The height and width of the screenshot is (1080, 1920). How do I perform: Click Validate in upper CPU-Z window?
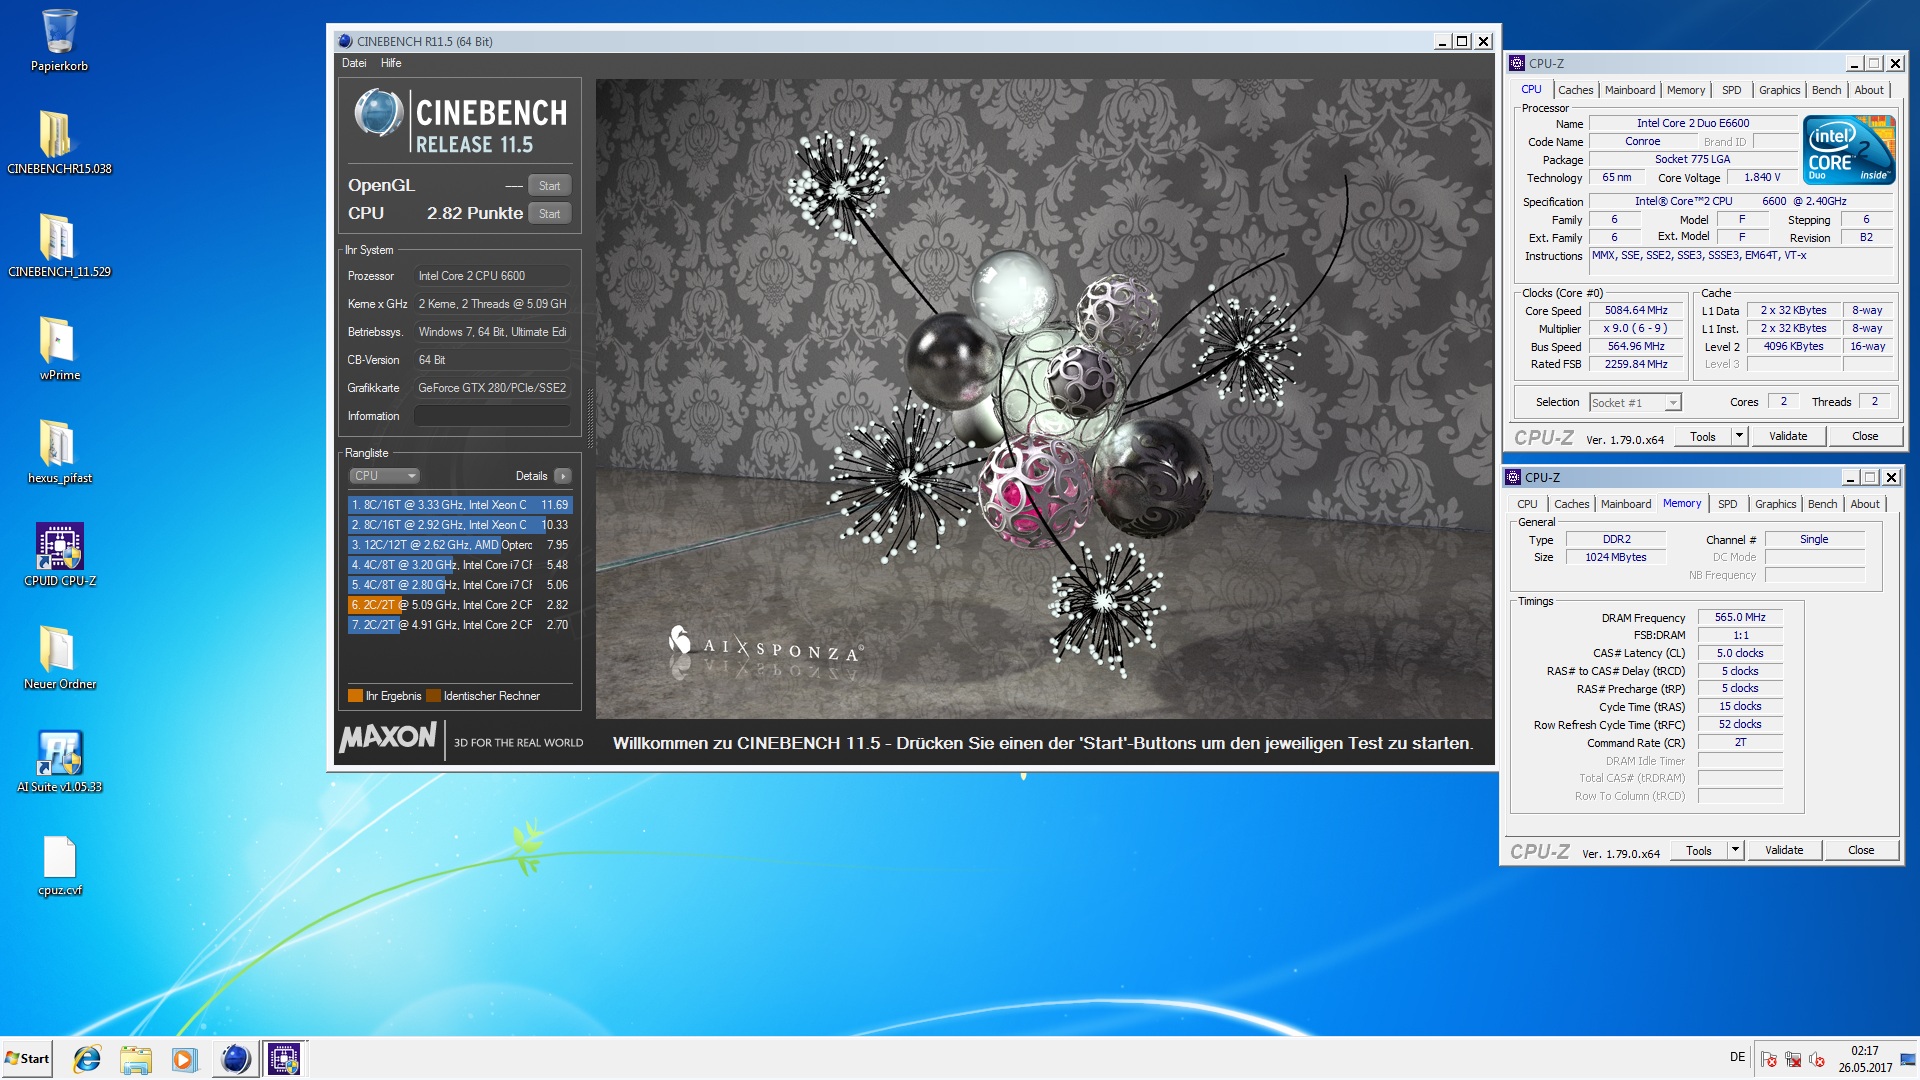click(x=1787, y=437)
